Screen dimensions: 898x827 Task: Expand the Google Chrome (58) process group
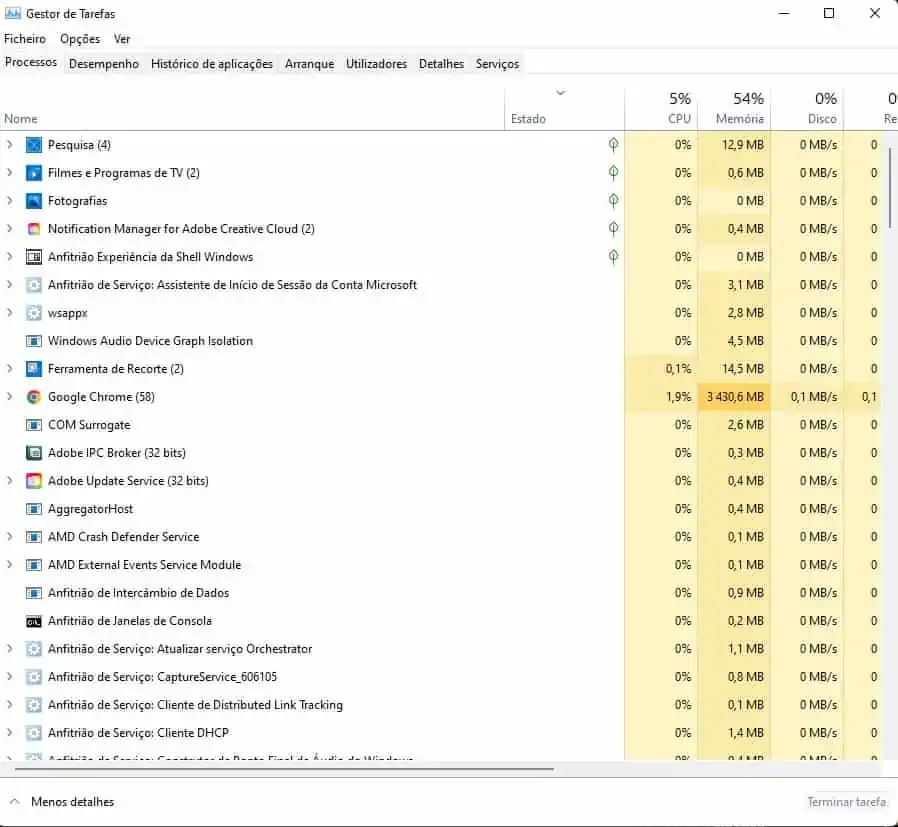[9, 397]
